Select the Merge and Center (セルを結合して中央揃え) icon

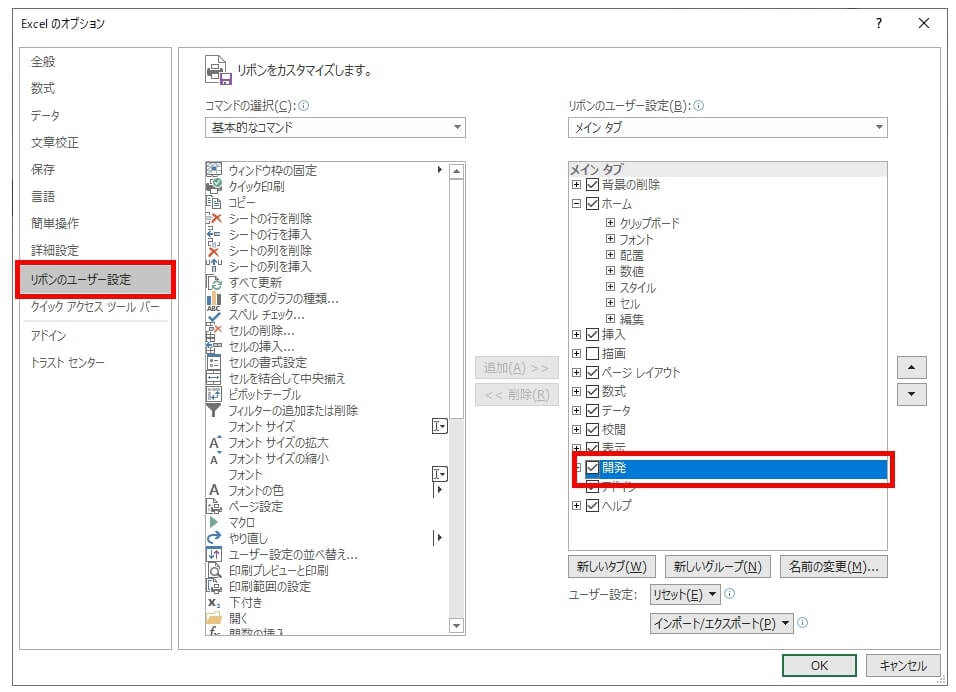(x=213, y=378)
